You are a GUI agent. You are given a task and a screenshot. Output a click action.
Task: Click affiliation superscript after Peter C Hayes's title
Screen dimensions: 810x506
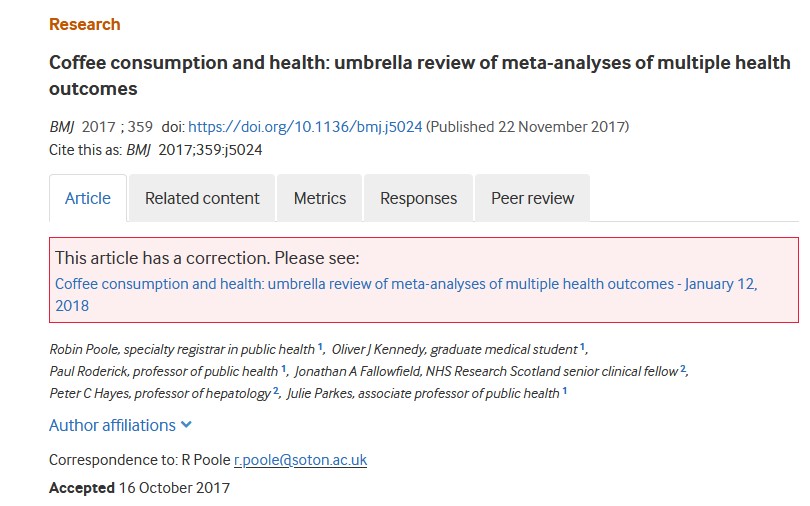click(x=276, y=390)
